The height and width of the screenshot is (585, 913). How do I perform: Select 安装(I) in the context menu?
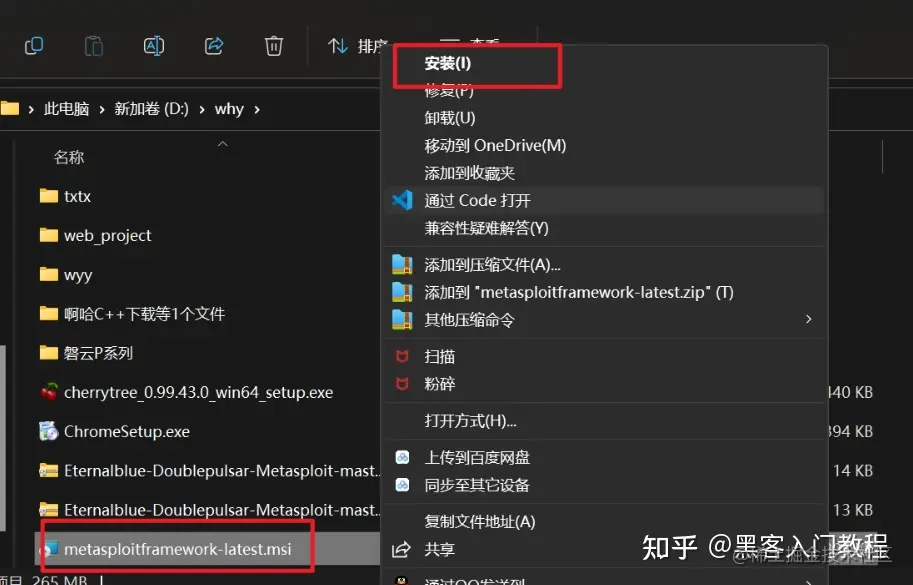pyautogui.click(x=448, y=63)
